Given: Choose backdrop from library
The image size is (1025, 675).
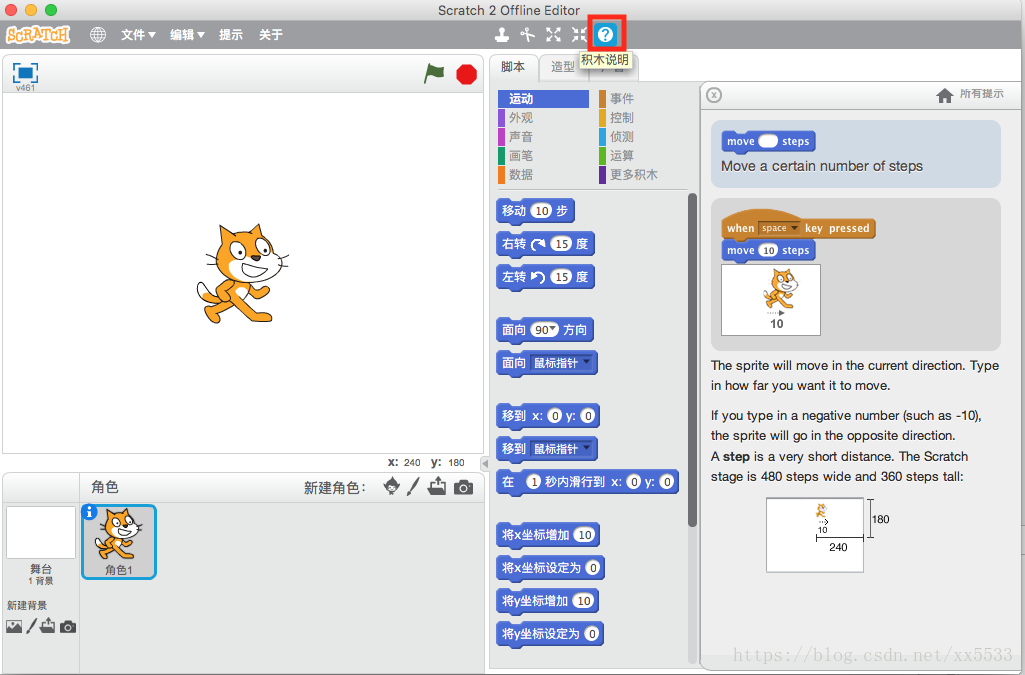Looking at the screenshot, I should point(14,627).
